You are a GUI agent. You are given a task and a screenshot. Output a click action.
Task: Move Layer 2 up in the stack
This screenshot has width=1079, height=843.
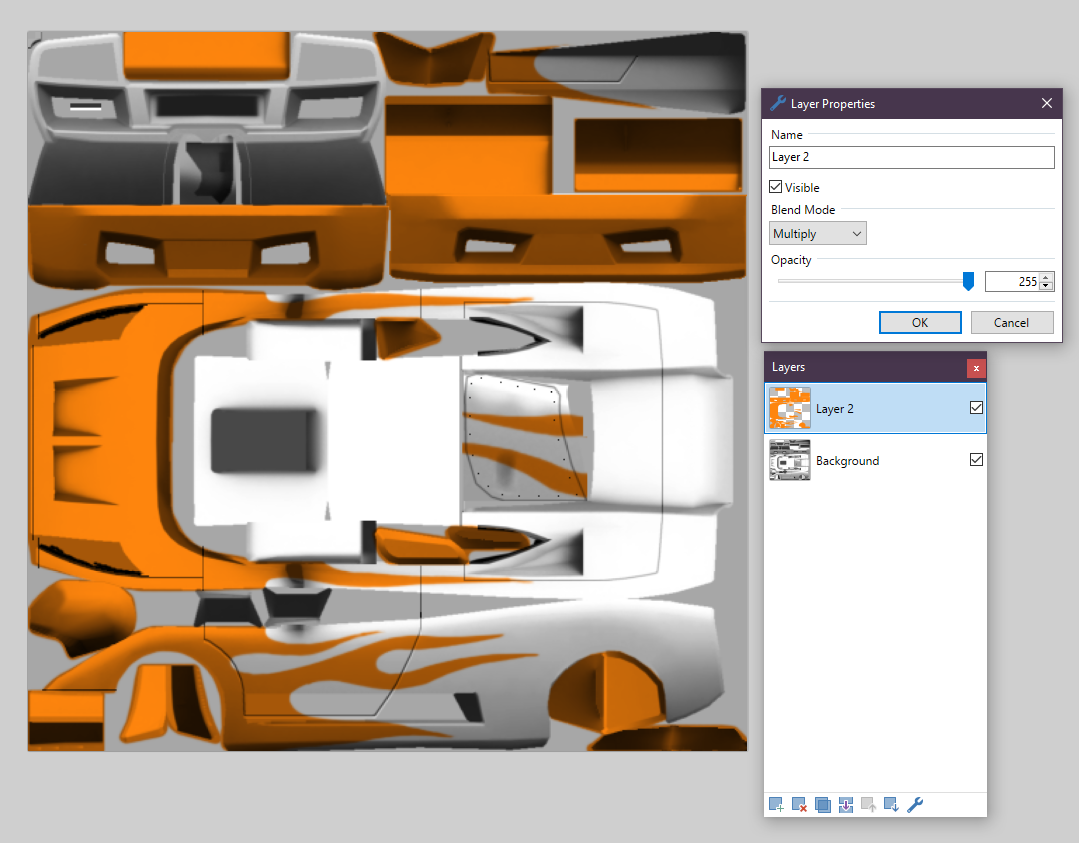[x=868, y=804]
